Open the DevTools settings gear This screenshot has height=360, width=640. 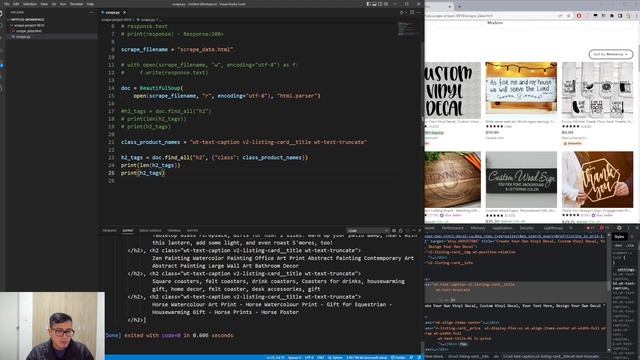point(619,228)
